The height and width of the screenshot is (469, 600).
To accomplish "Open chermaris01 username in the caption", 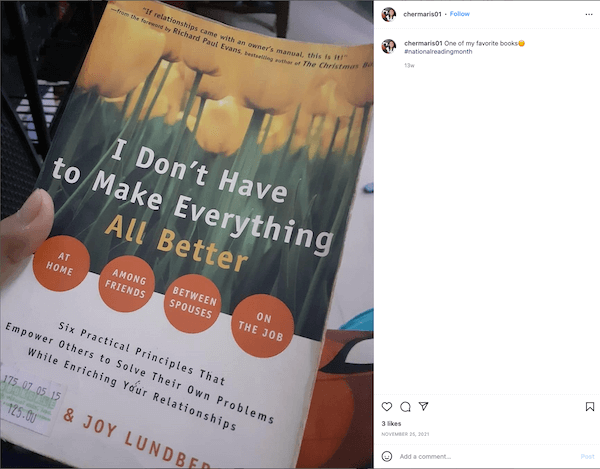I will 423,43.
